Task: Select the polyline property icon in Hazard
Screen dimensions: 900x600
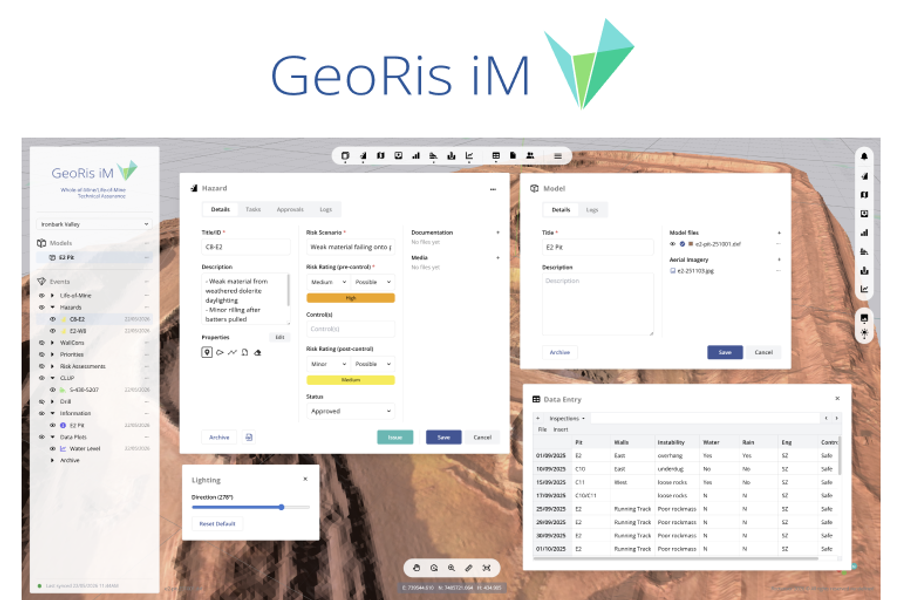Action: pyautogui.click(x=232, y=353)
